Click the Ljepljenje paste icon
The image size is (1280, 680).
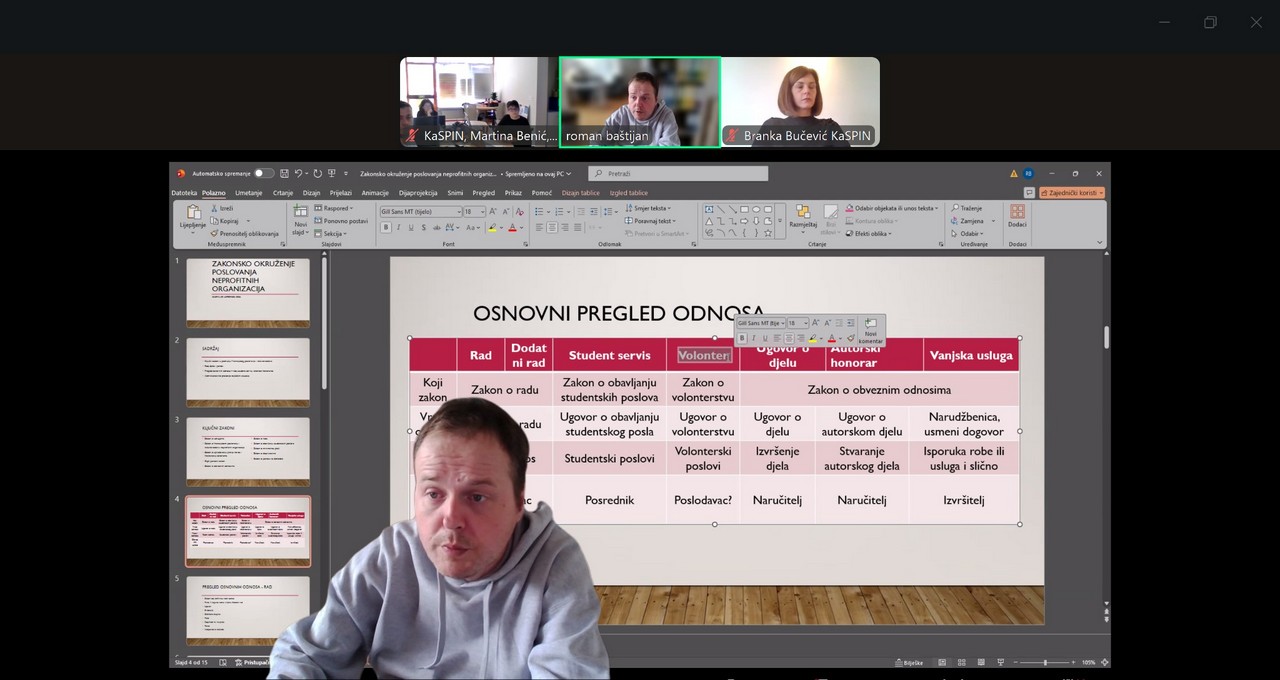click(192, 213)
